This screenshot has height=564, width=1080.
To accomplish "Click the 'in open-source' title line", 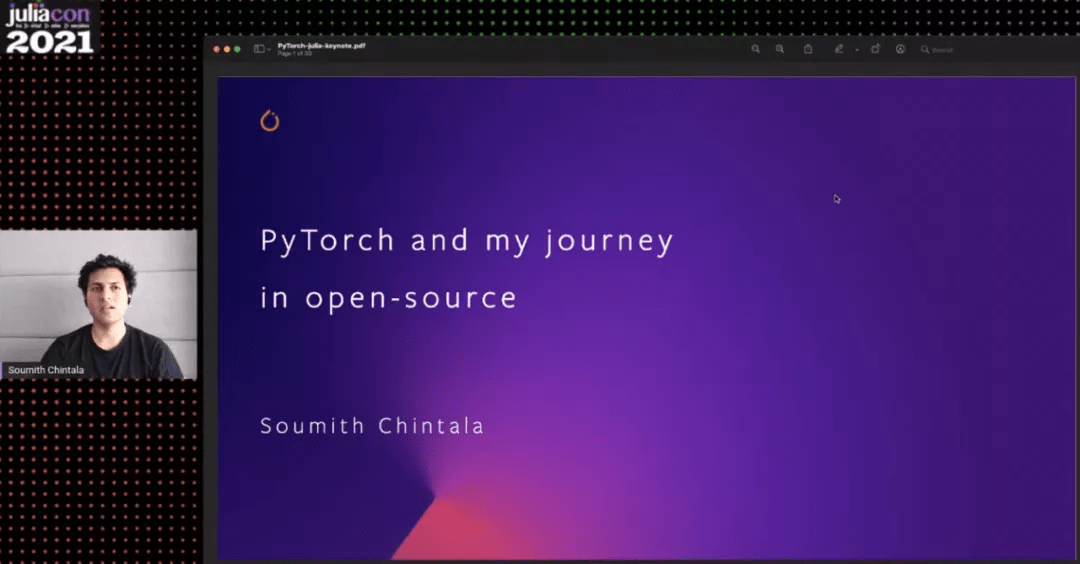I will [x=388, y=298].
